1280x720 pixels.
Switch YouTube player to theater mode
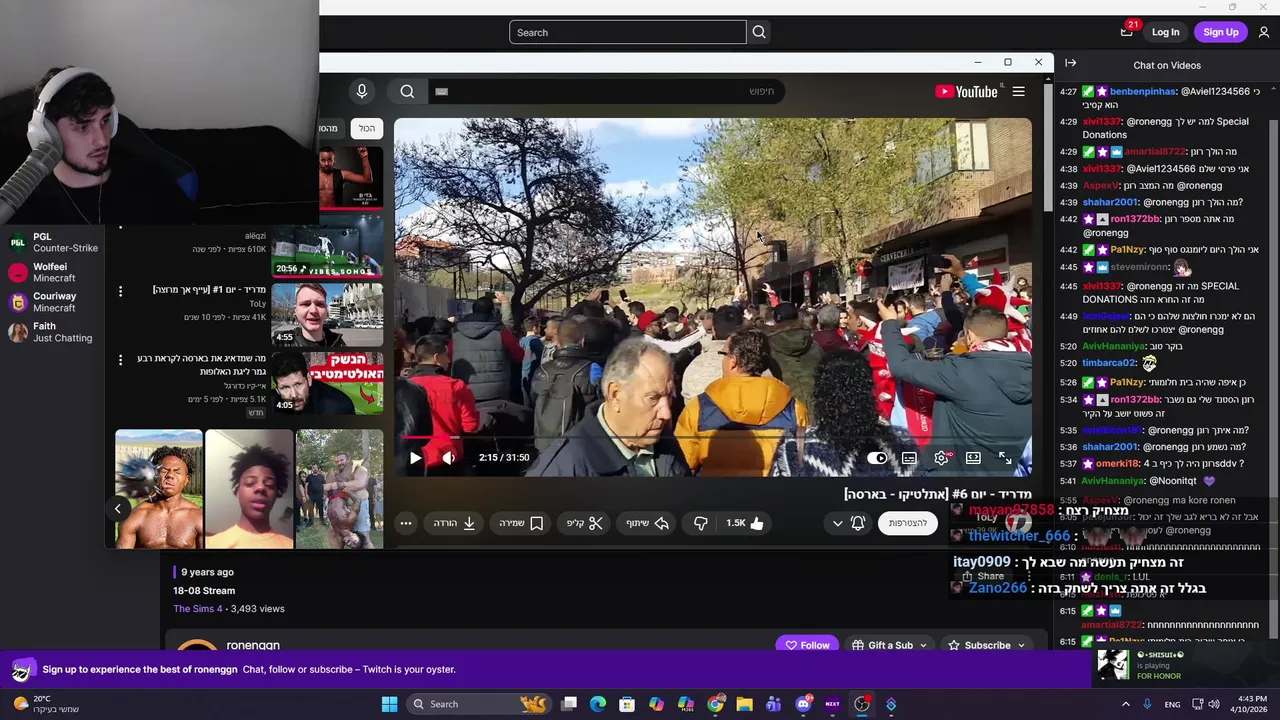tap(973, 458)
